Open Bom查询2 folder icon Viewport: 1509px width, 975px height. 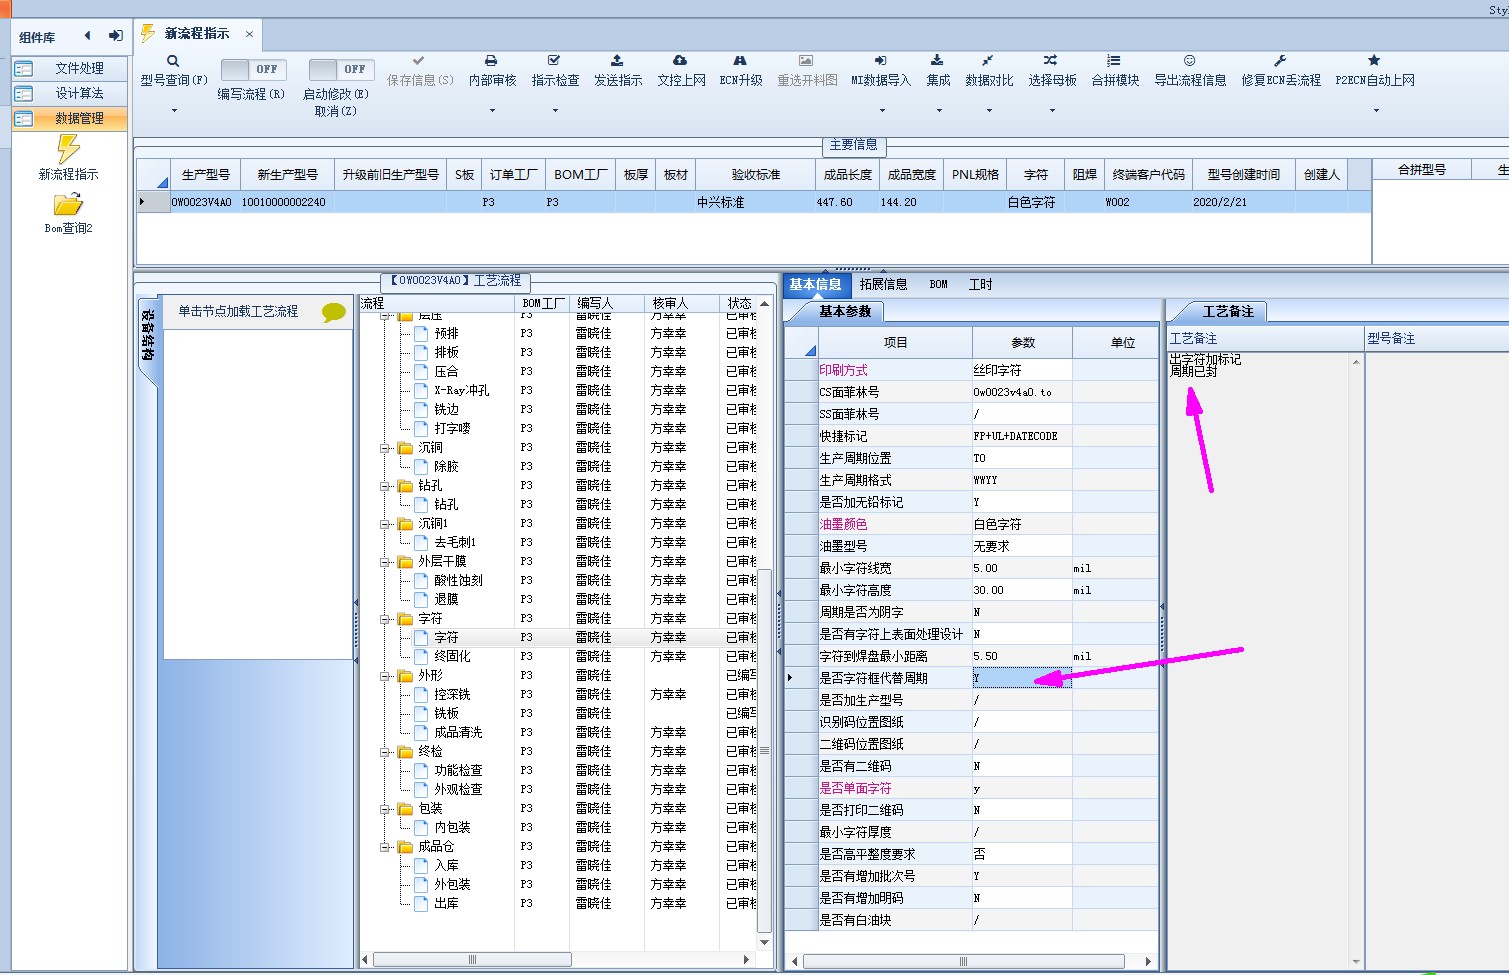click(x=68, y=205)
